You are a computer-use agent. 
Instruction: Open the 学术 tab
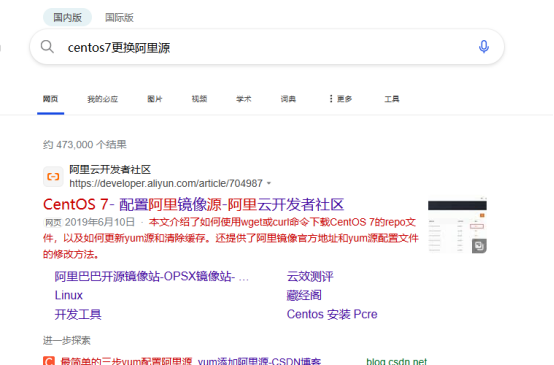click(x=244, y=99)
